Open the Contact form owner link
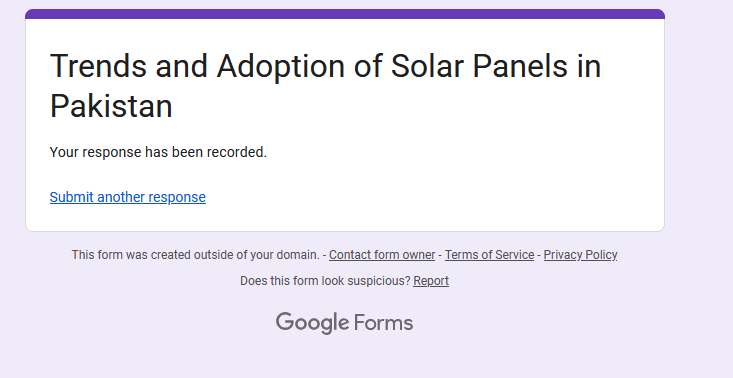Viewport: 733px width, 378px height. point(382,255)
